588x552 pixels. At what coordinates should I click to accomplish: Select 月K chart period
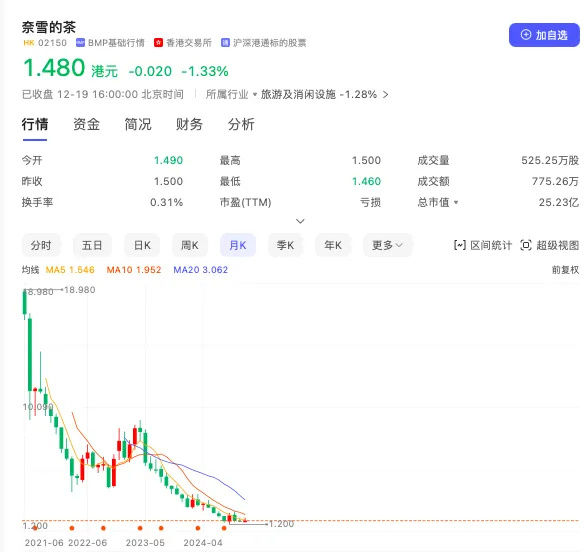238,245
